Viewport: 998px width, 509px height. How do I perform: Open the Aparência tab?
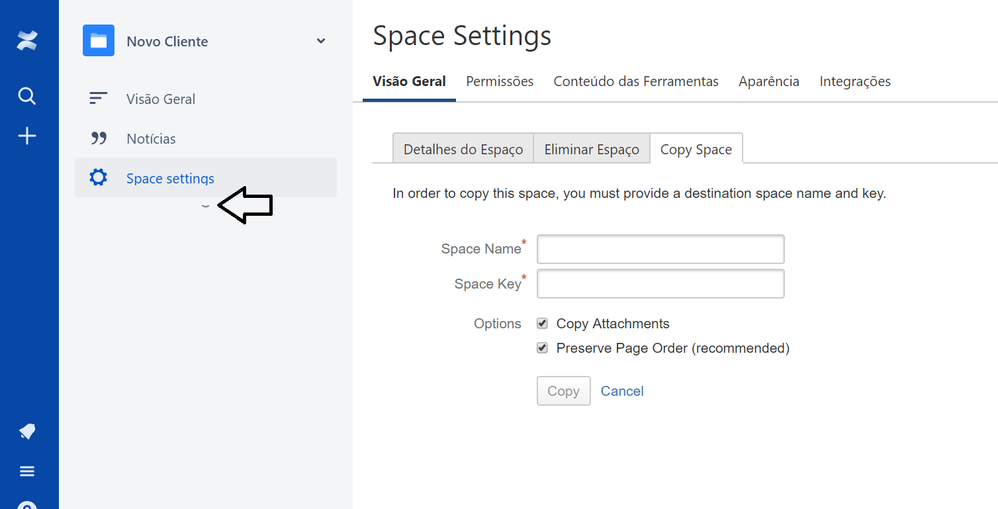768,81
